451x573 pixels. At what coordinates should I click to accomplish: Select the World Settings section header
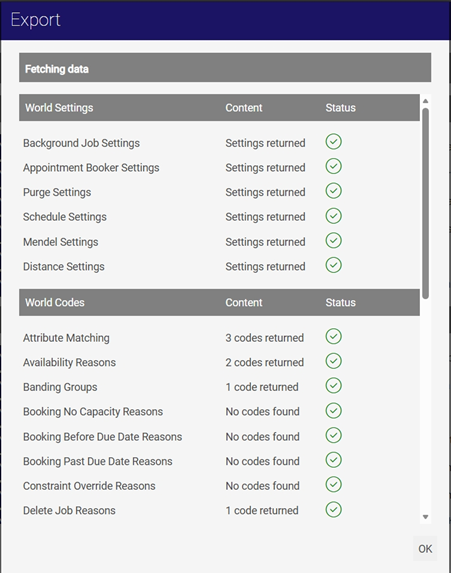pyautogui.click(x=219, y=107)
